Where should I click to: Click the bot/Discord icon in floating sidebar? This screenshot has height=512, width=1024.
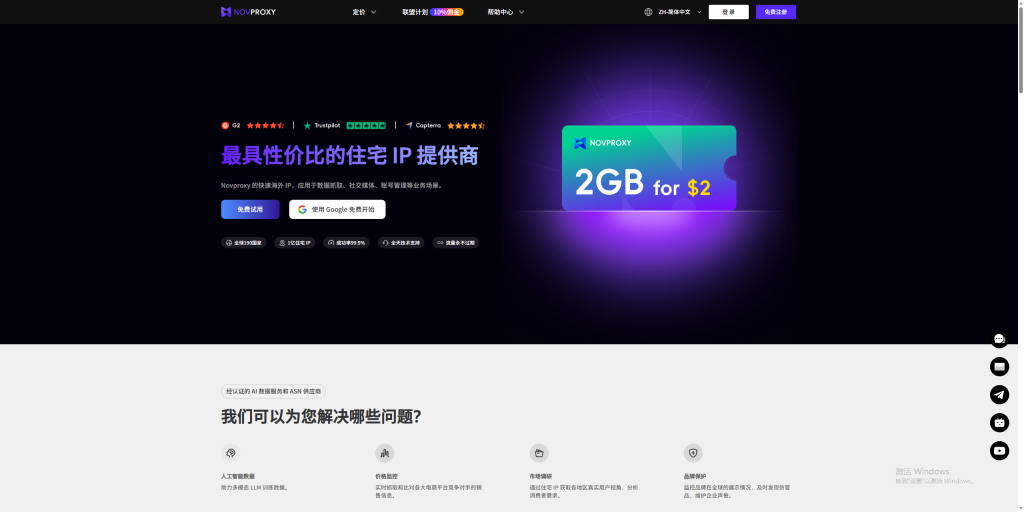[999, 423]
